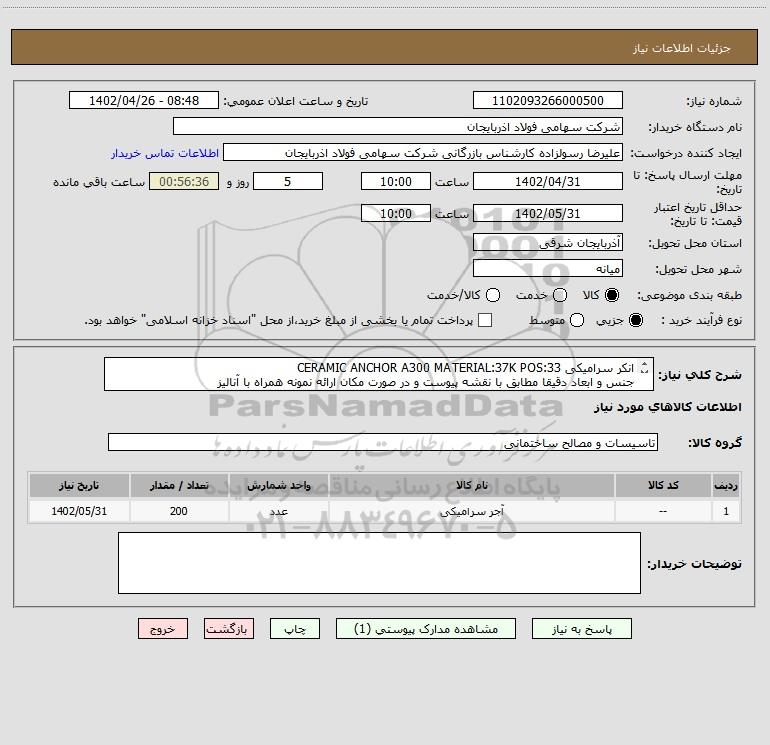Click the تعداد / مقدار column header
770x745 pixels.
[179, 486]
